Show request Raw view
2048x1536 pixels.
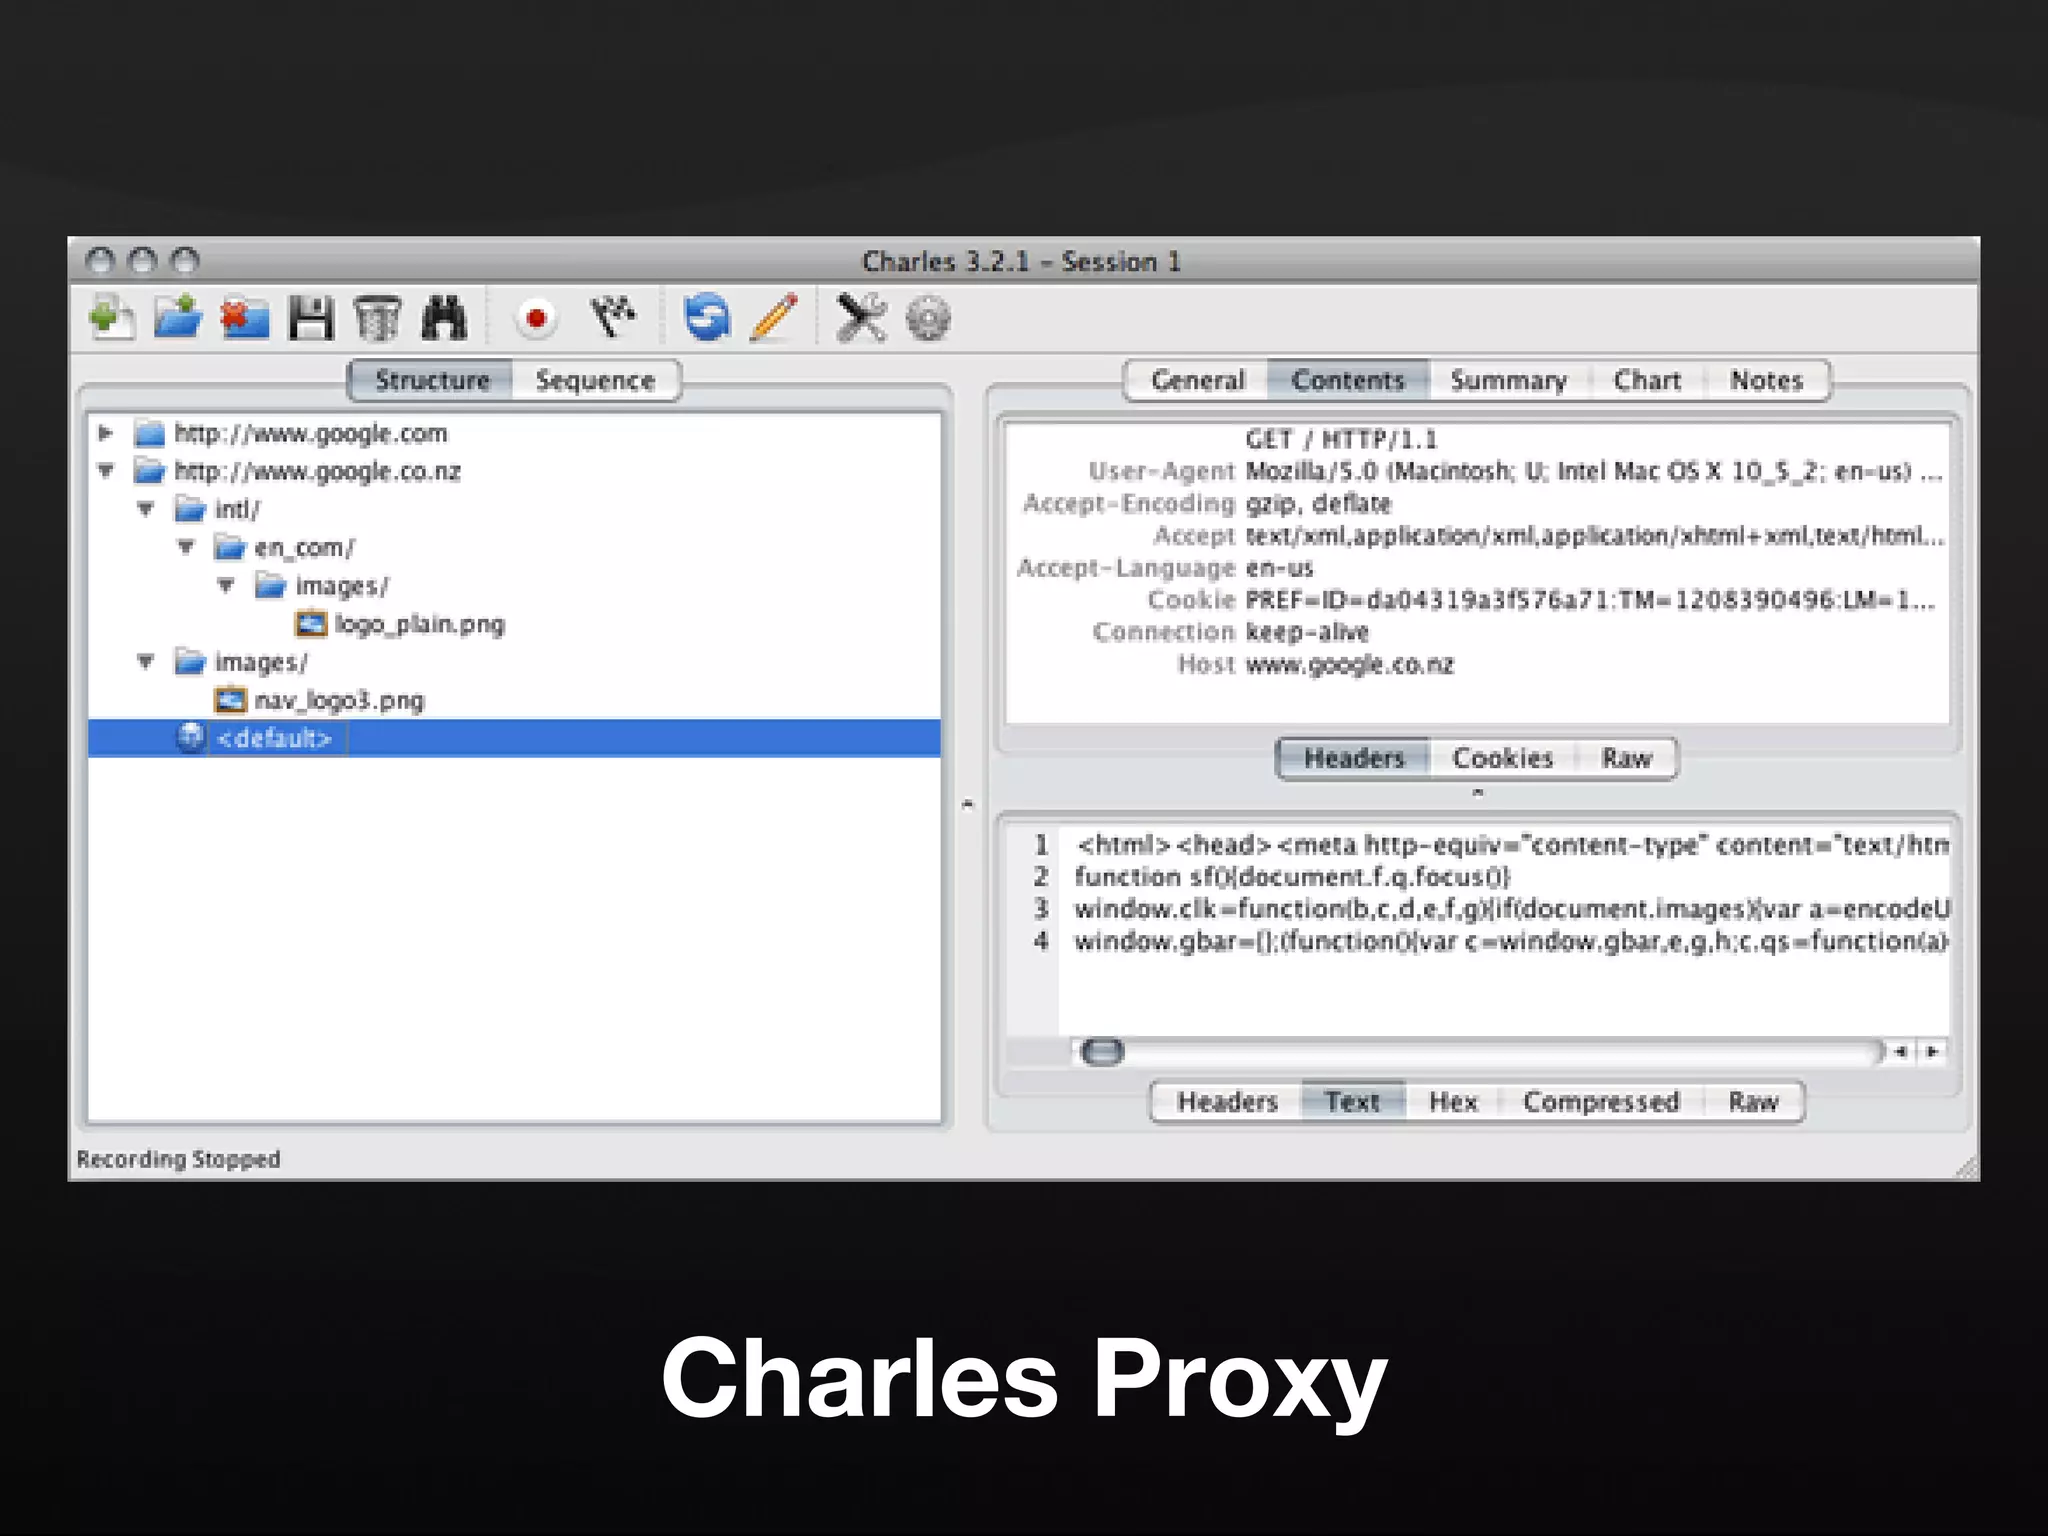point(1626,758)
